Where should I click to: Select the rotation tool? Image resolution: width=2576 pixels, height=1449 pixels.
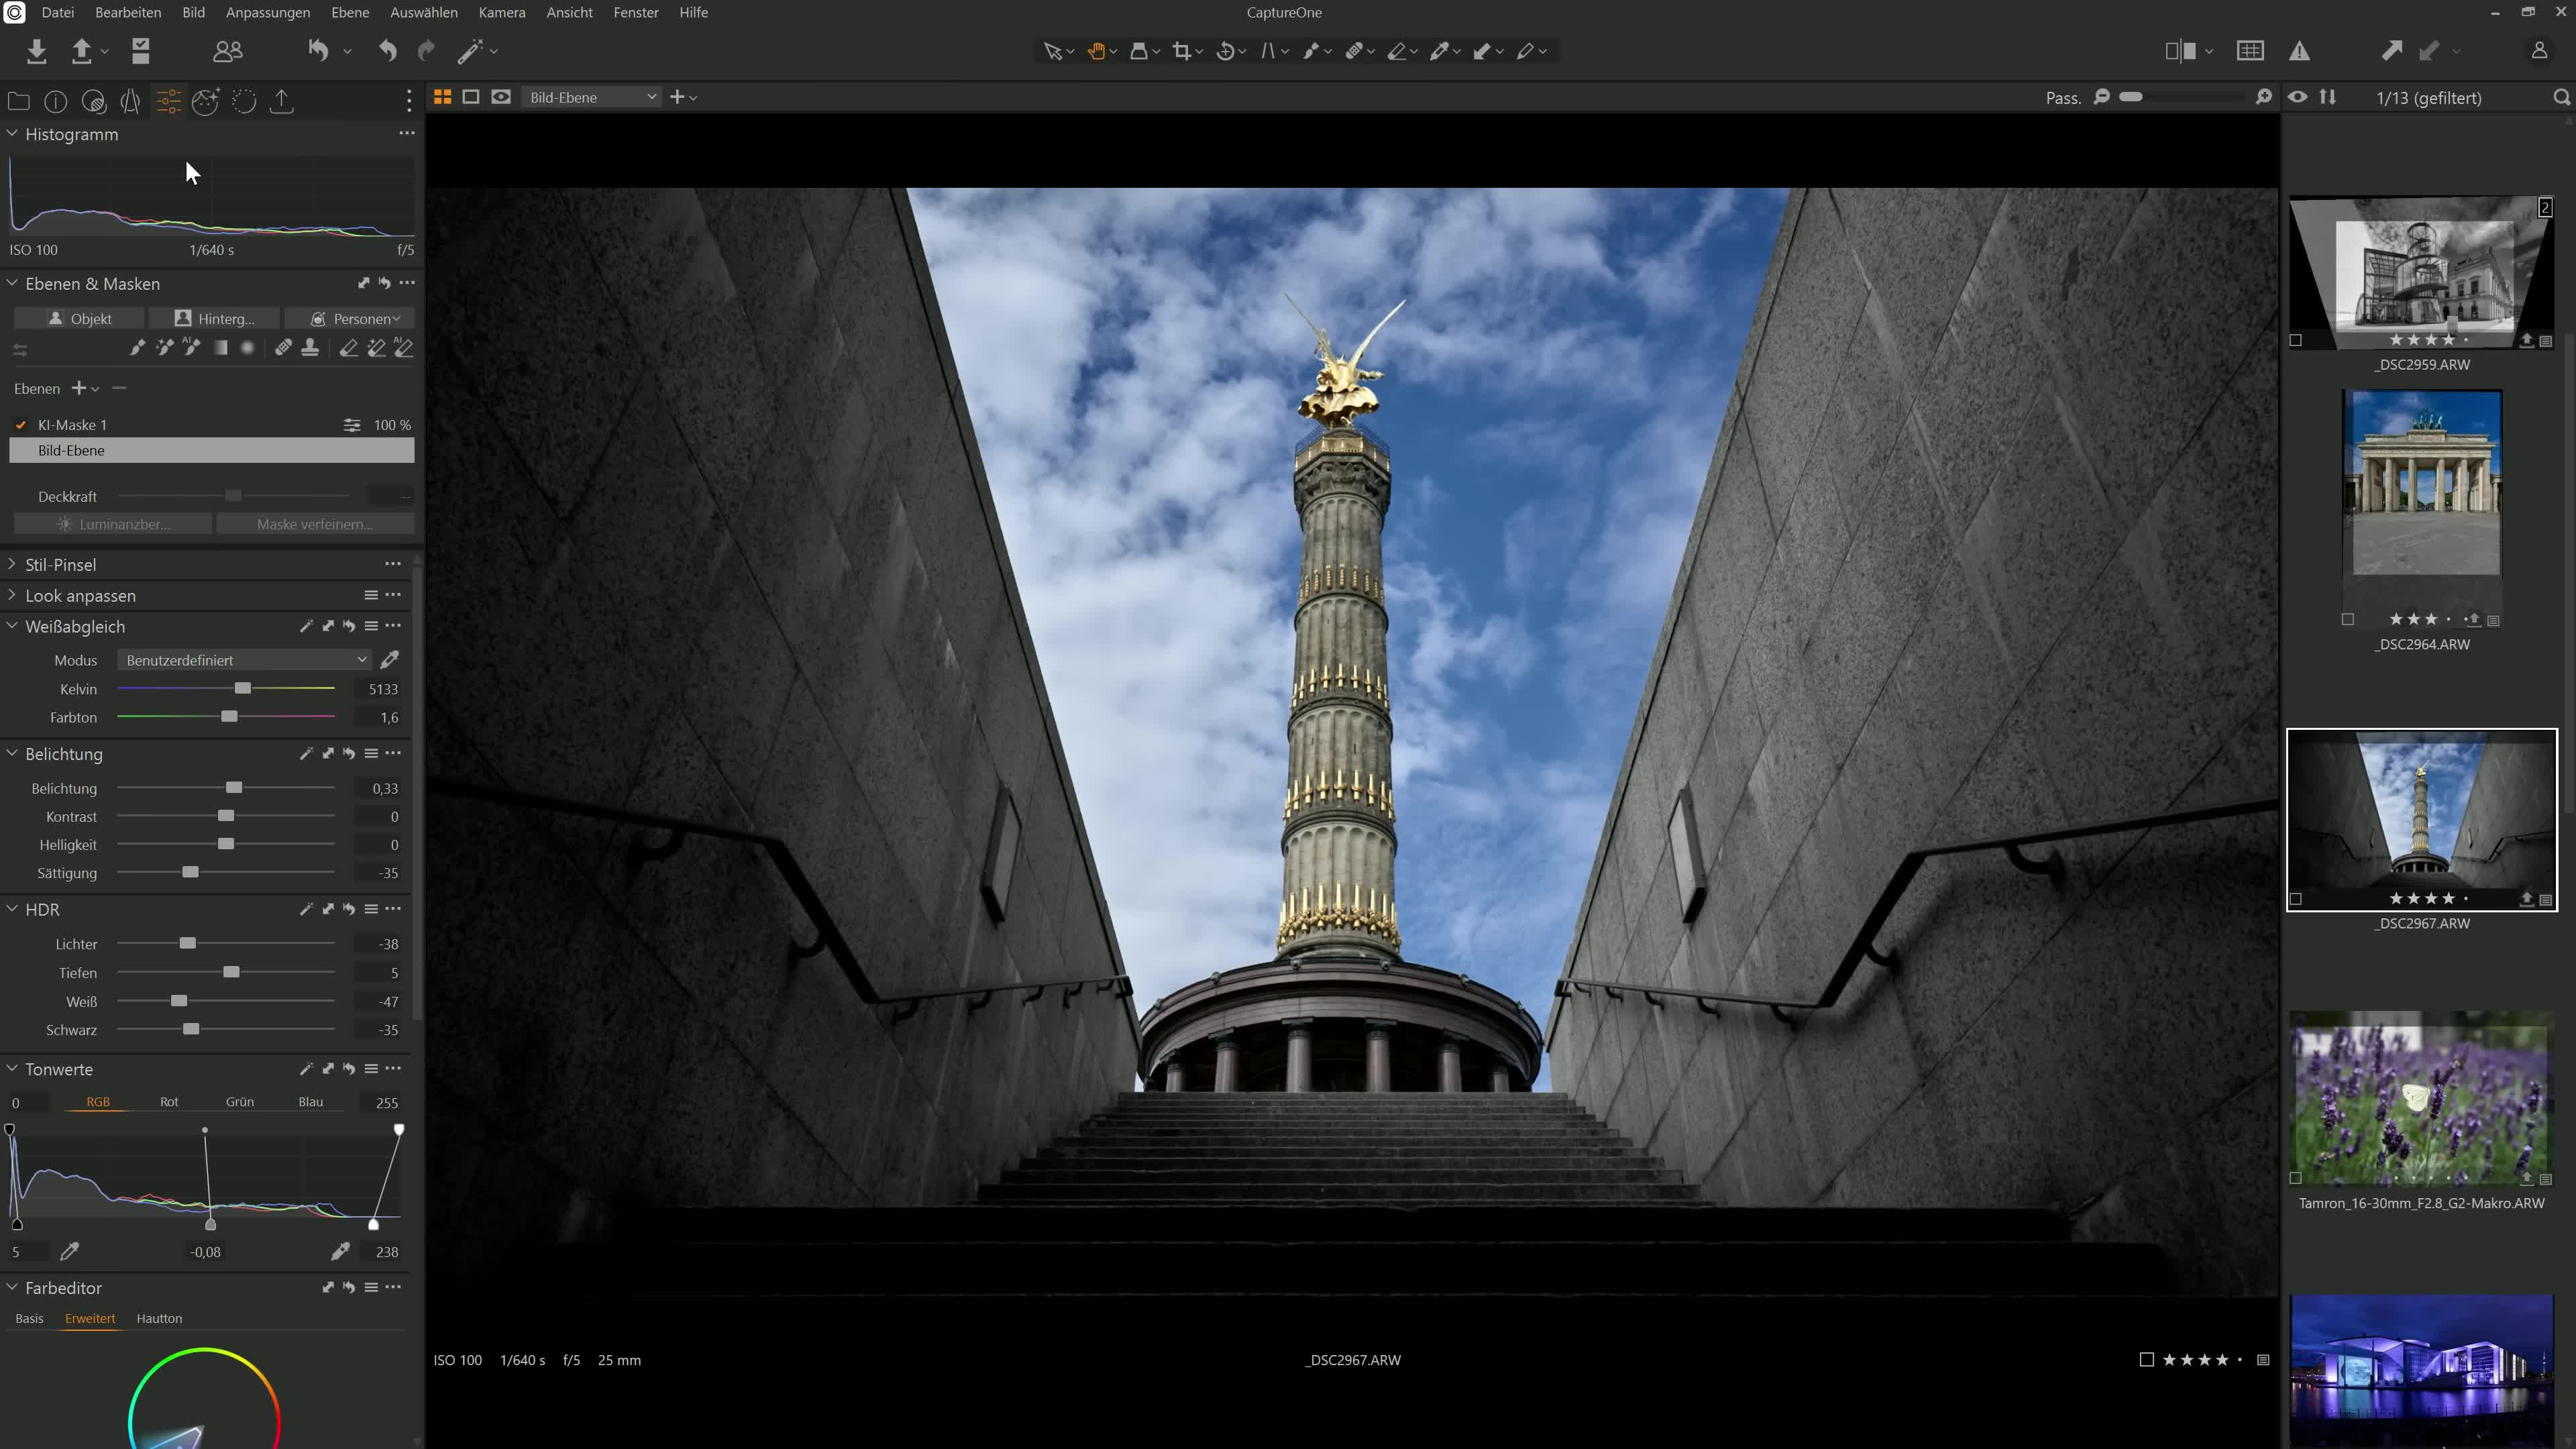1226,51
